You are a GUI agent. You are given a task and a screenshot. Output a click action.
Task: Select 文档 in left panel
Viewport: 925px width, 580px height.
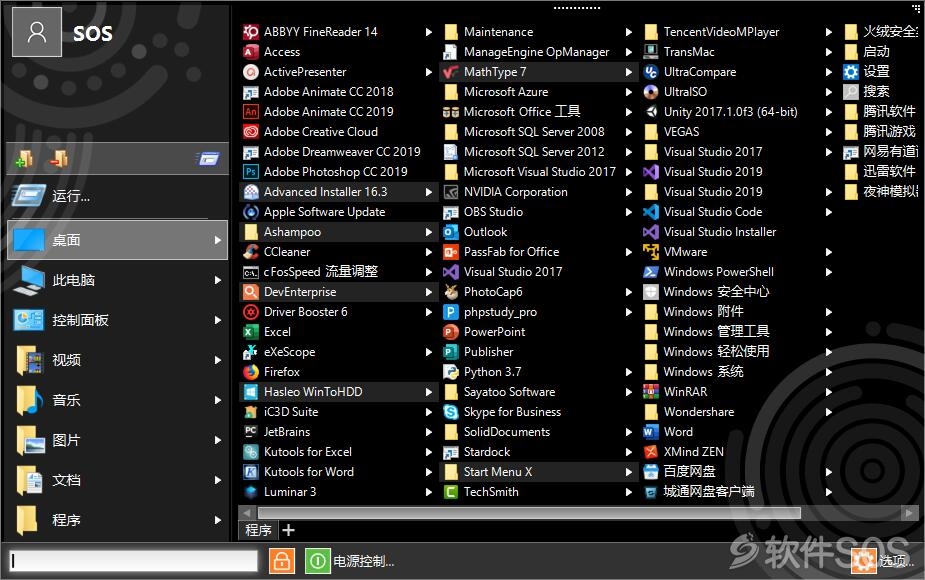pos(117,480)
